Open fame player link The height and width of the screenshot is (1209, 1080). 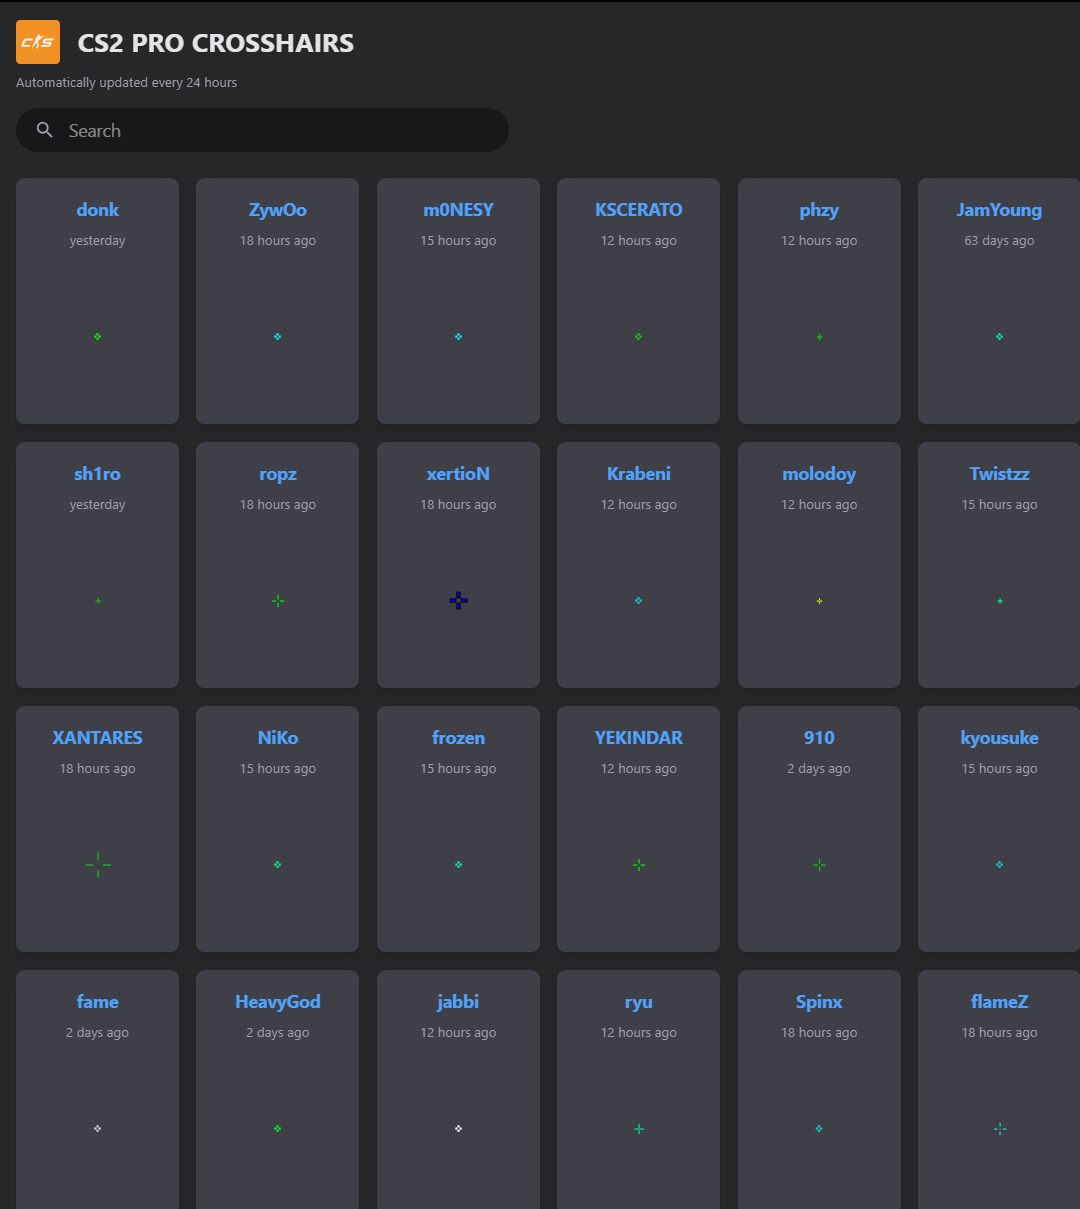[x=98, y=1002]
